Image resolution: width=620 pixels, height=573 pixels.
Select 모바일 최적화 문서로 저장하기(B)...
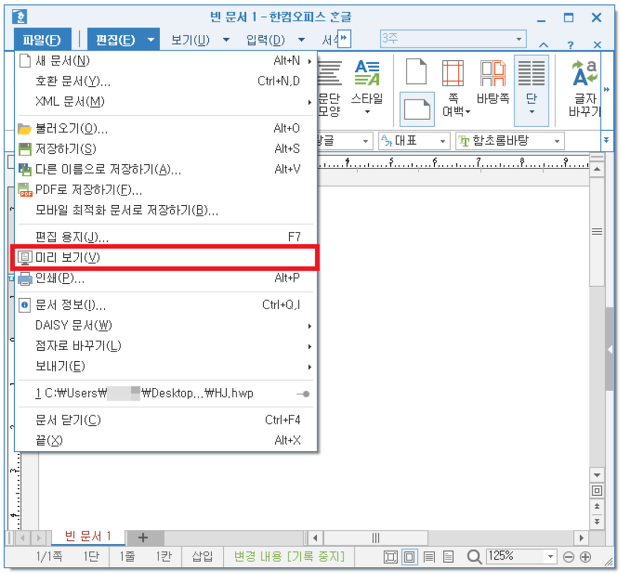click(165, 210)
